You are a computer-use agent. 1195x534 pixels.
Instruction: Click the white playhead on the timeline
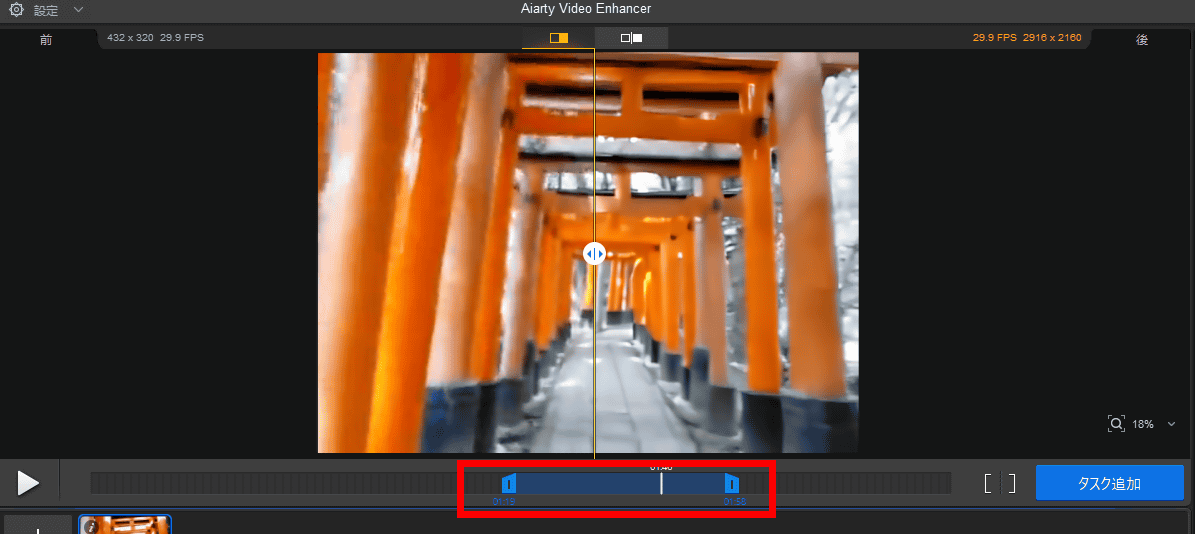tap(661, 484)
